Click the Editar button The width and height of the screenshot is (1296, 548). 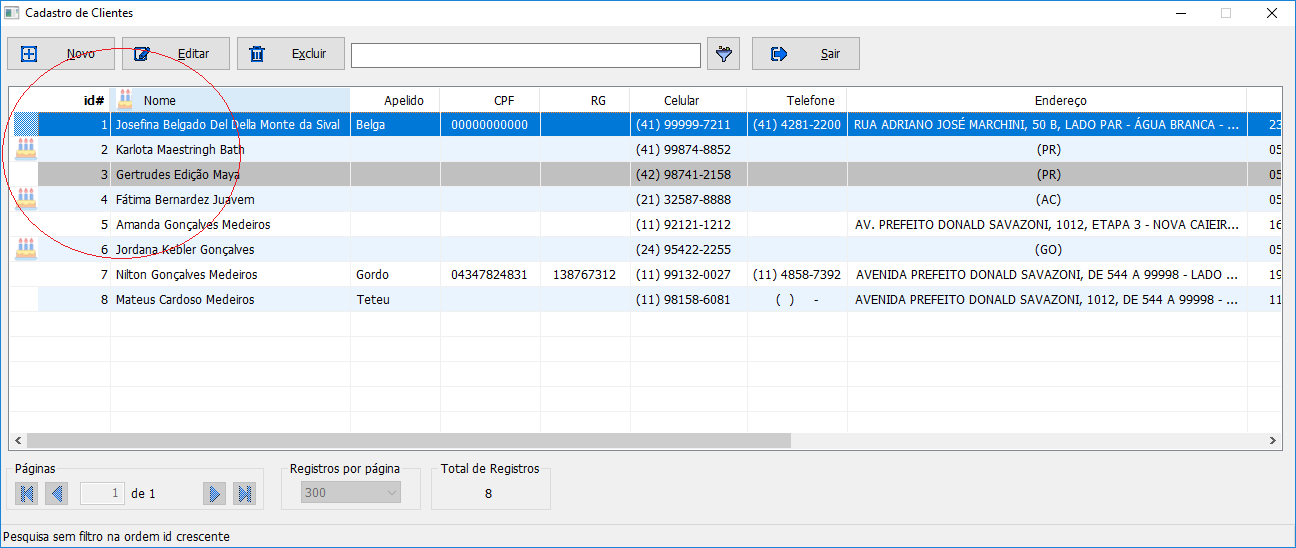(x=176, y=54)
